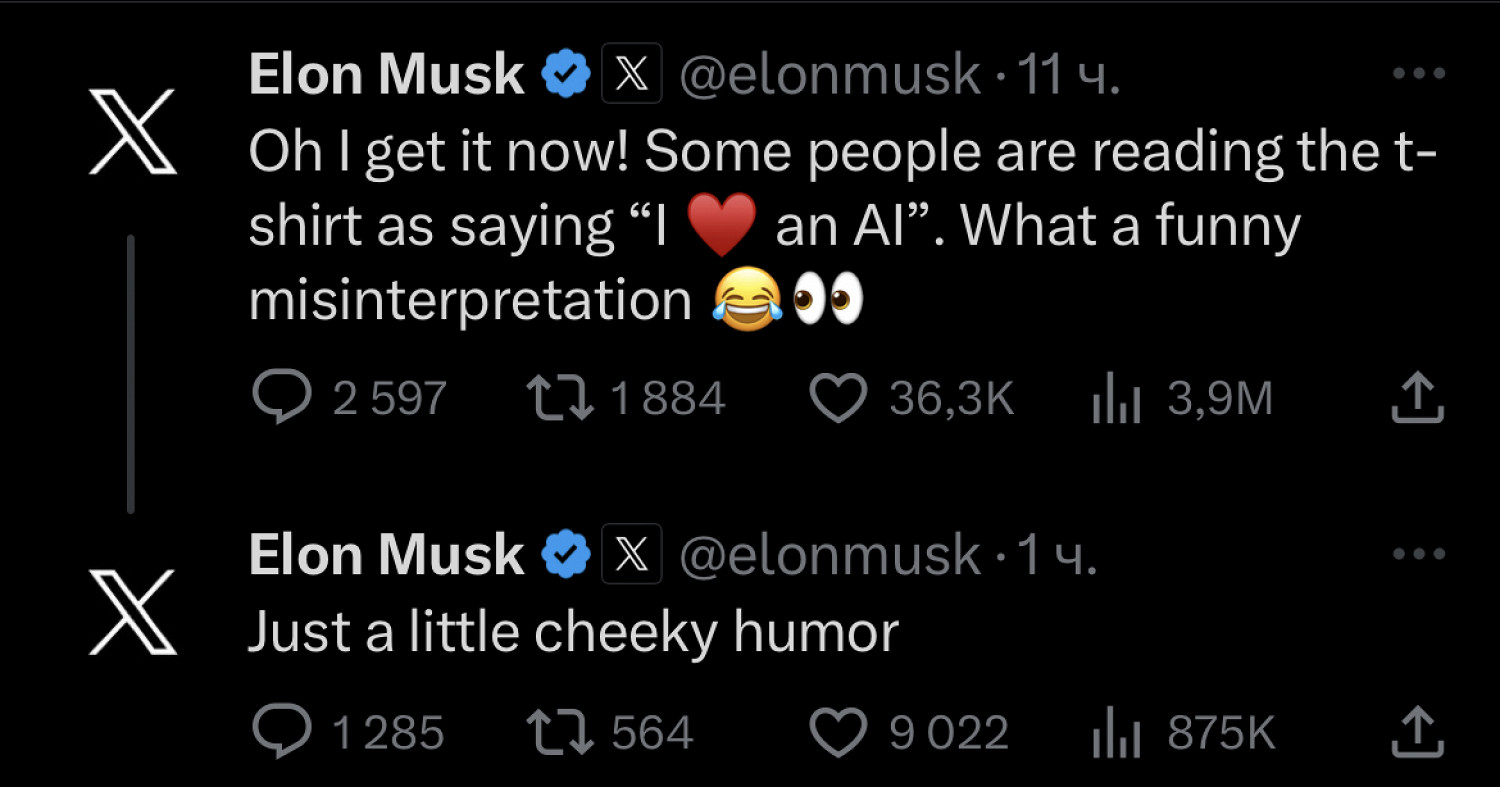Open more options on the first tweet
Image resolution: width=1500 pixels, height=787 pixels.
[1418, 74]
